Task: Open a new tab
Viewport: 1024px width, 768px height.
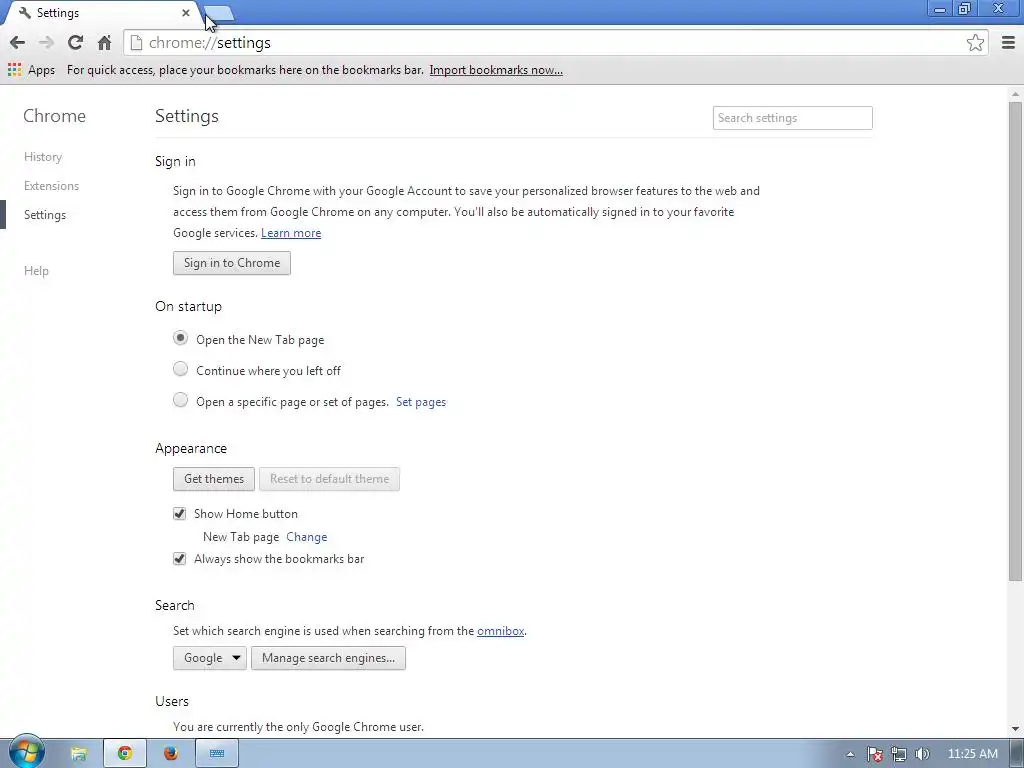Action: tap(219, 13)
